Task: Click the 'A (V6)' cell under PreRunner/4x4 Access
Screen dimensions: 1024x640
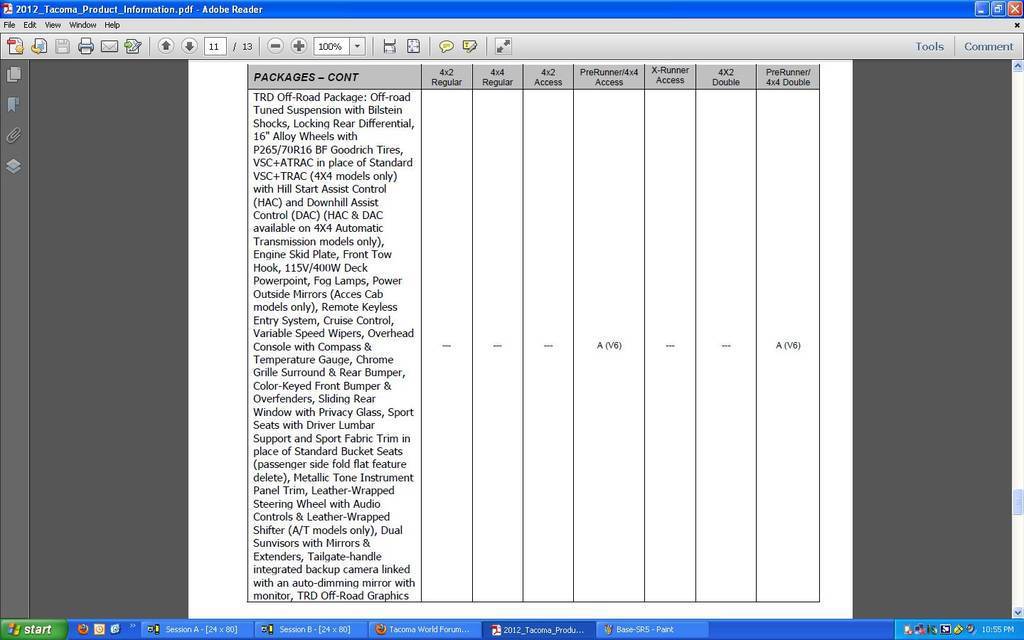Action: [x=609, y=345]
